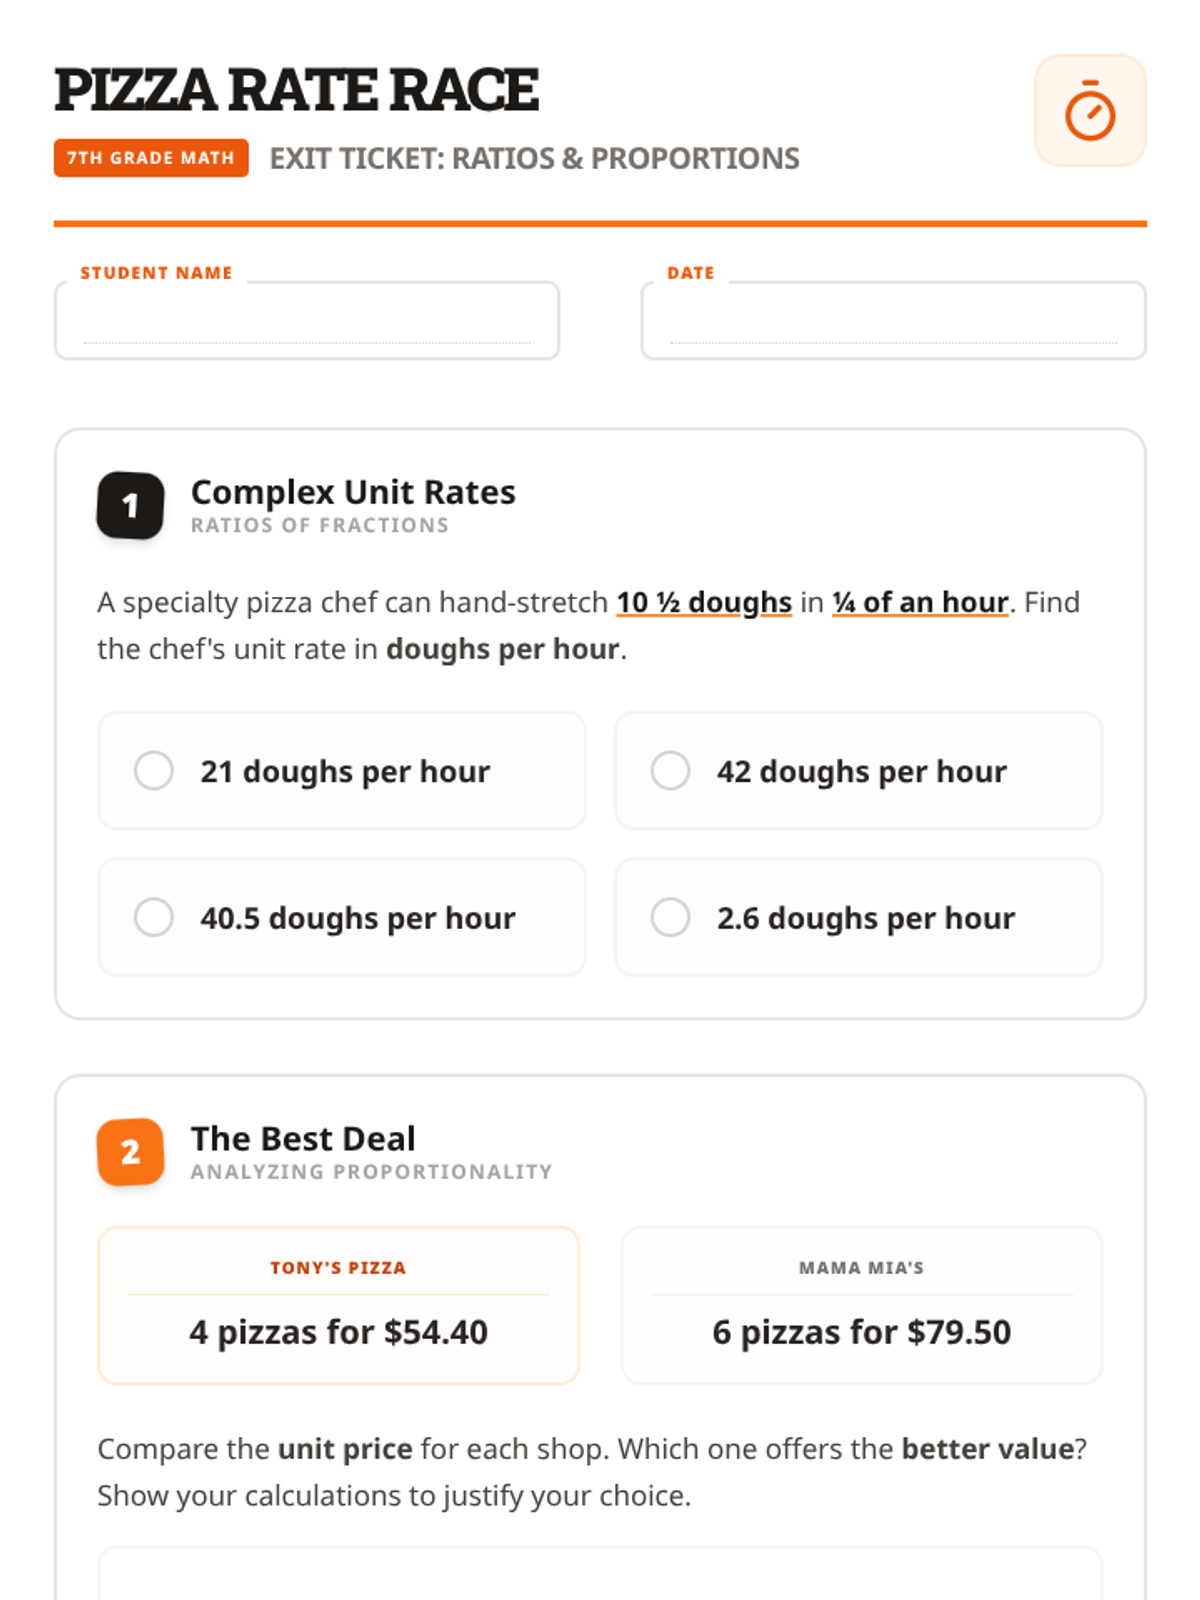Choose the 42 doughs per hour answer

pos(858,771)
